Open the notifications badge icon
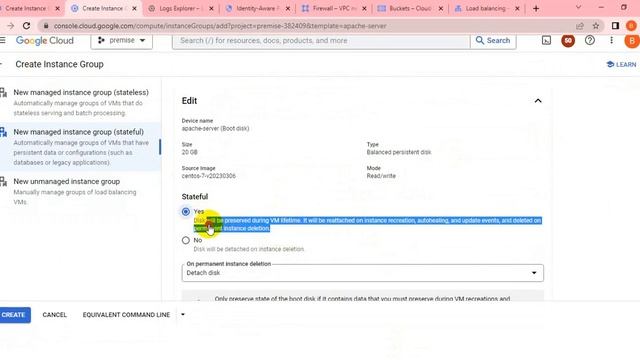 pos(568,40)
